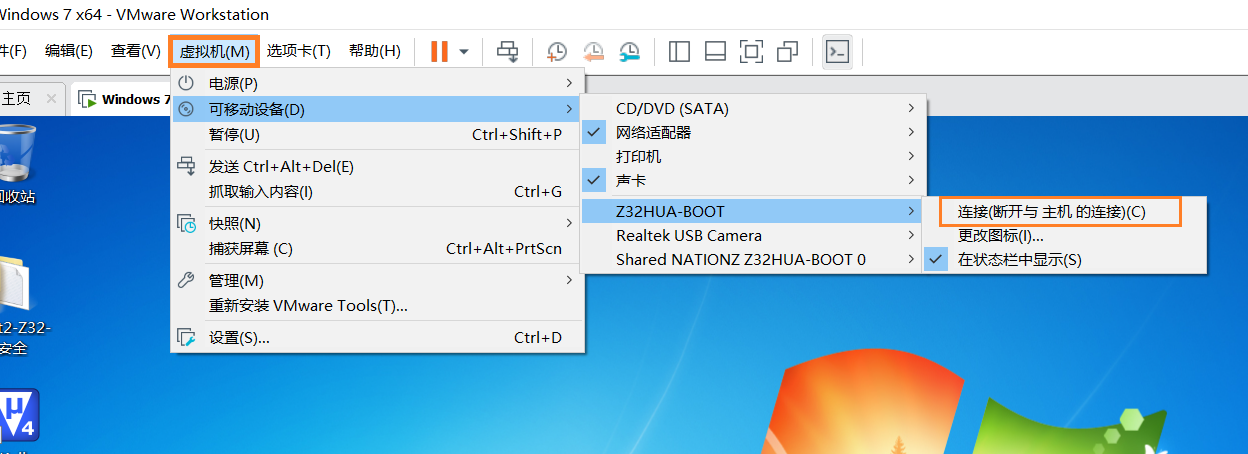Click the console view toolbar icon
The height and width of the screenshot is (454, 1248).
(x=837, y=51)
